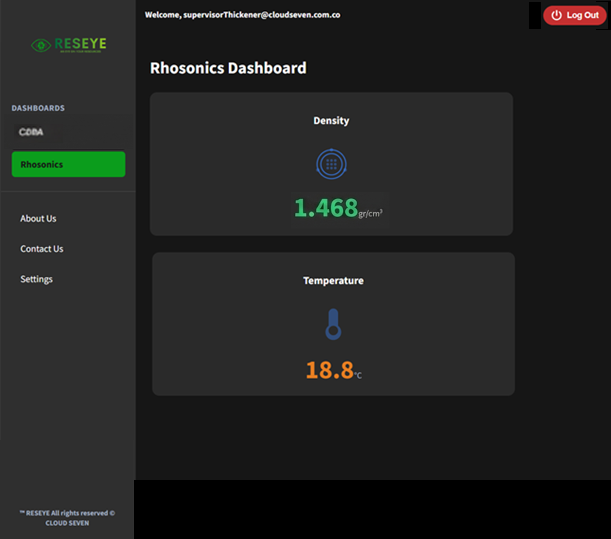The height and width of the screenshot is (539, 611).
Task: Click the Density sensor gauge icon
Action: [331, 164]
